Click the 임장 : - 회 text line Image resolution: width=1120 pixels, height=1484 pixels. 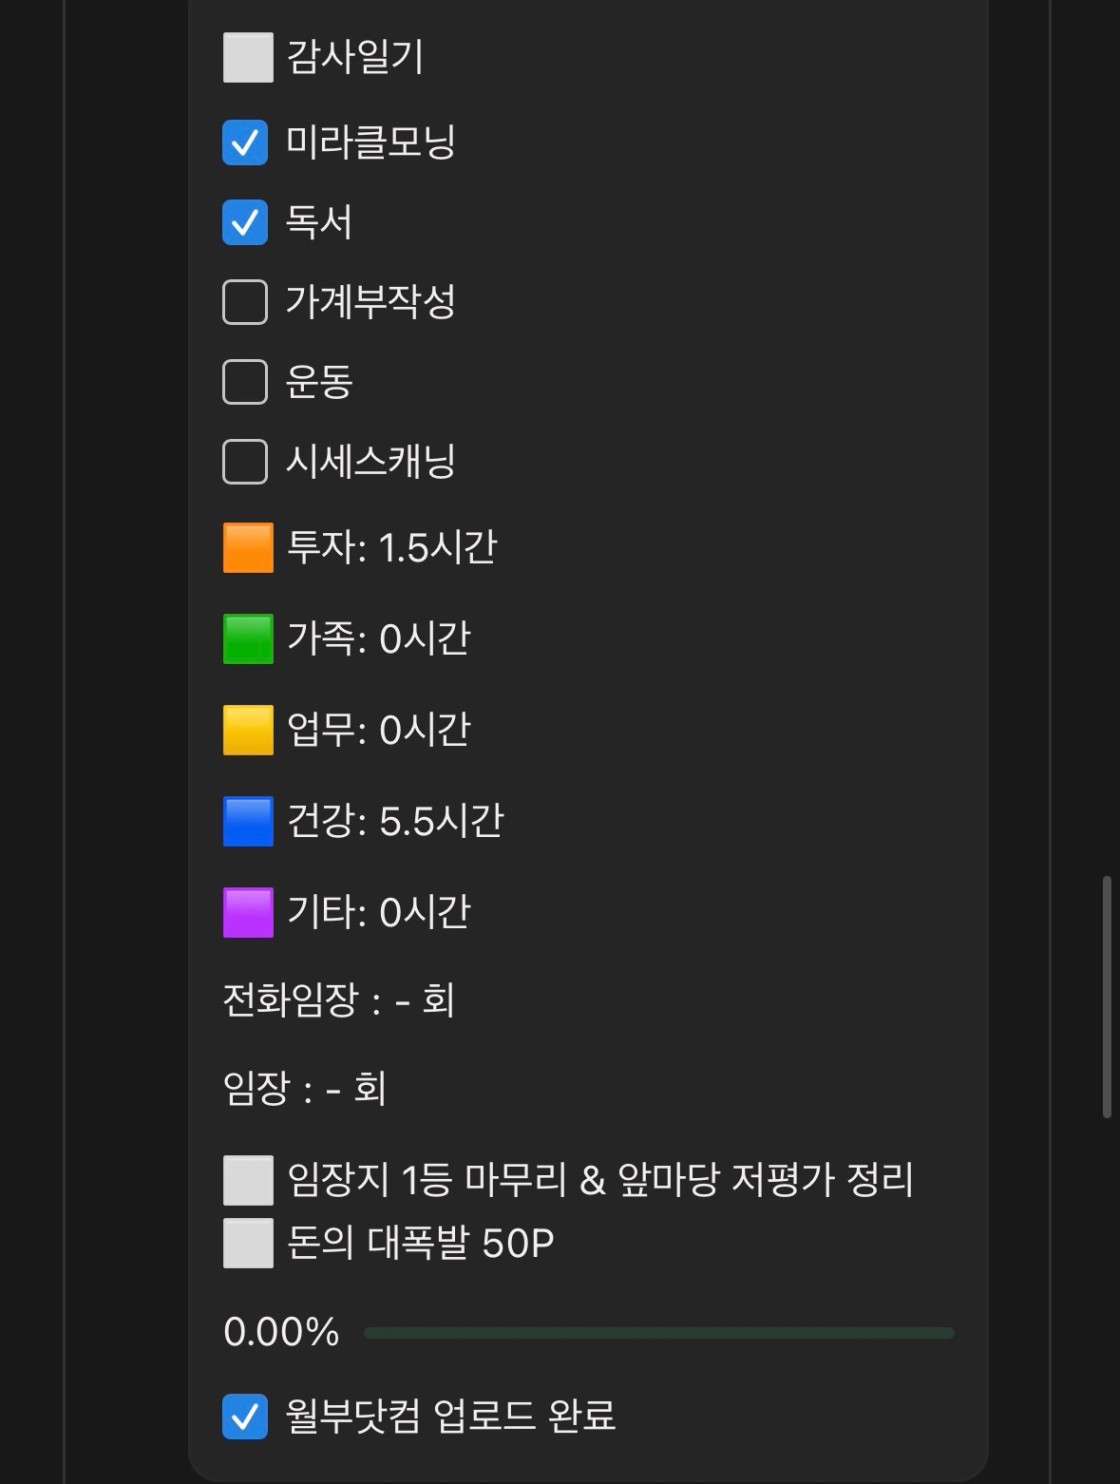pyautogui.click(x=304, y=1088)
